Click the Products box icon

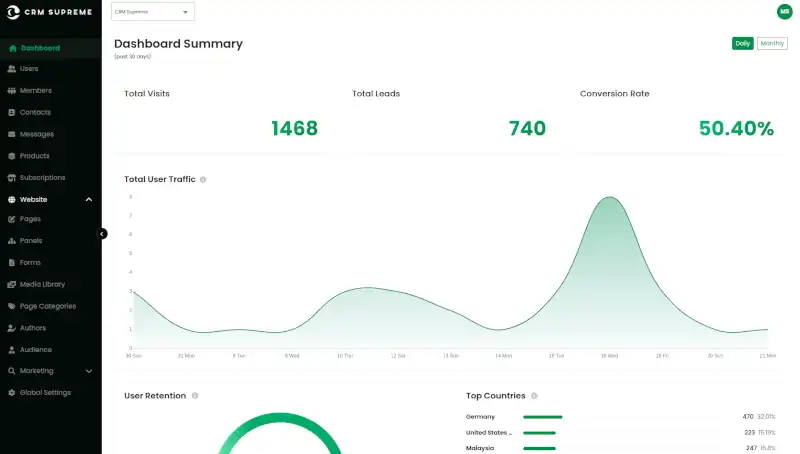pyautogui.click(x=12, y=156)
